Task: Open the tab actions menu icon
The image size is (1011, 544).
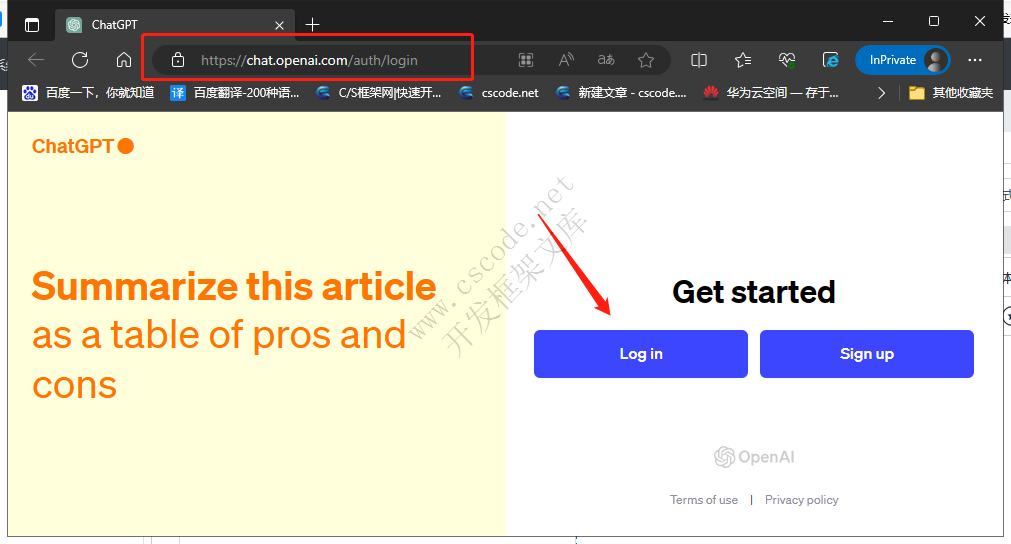Action: click(32, 24)
